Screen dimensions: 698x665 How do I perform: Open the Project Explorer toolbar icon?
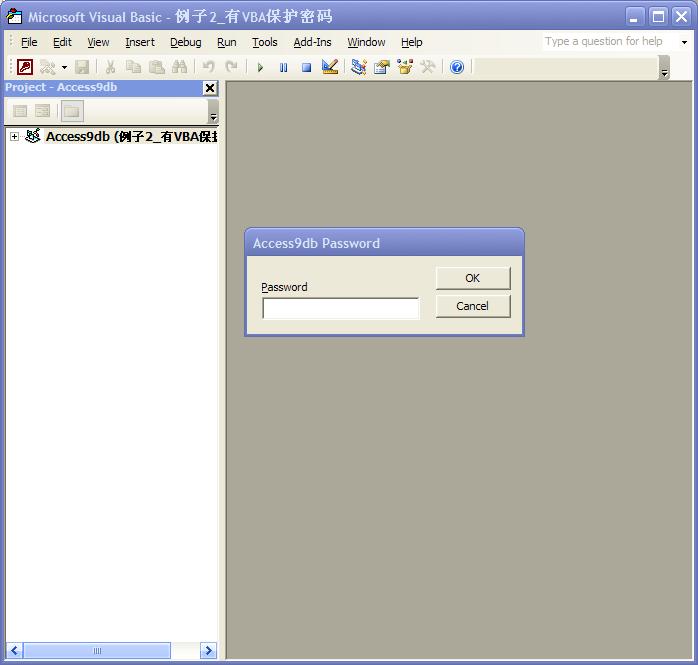pyautogui.click(x=358, y=67)
